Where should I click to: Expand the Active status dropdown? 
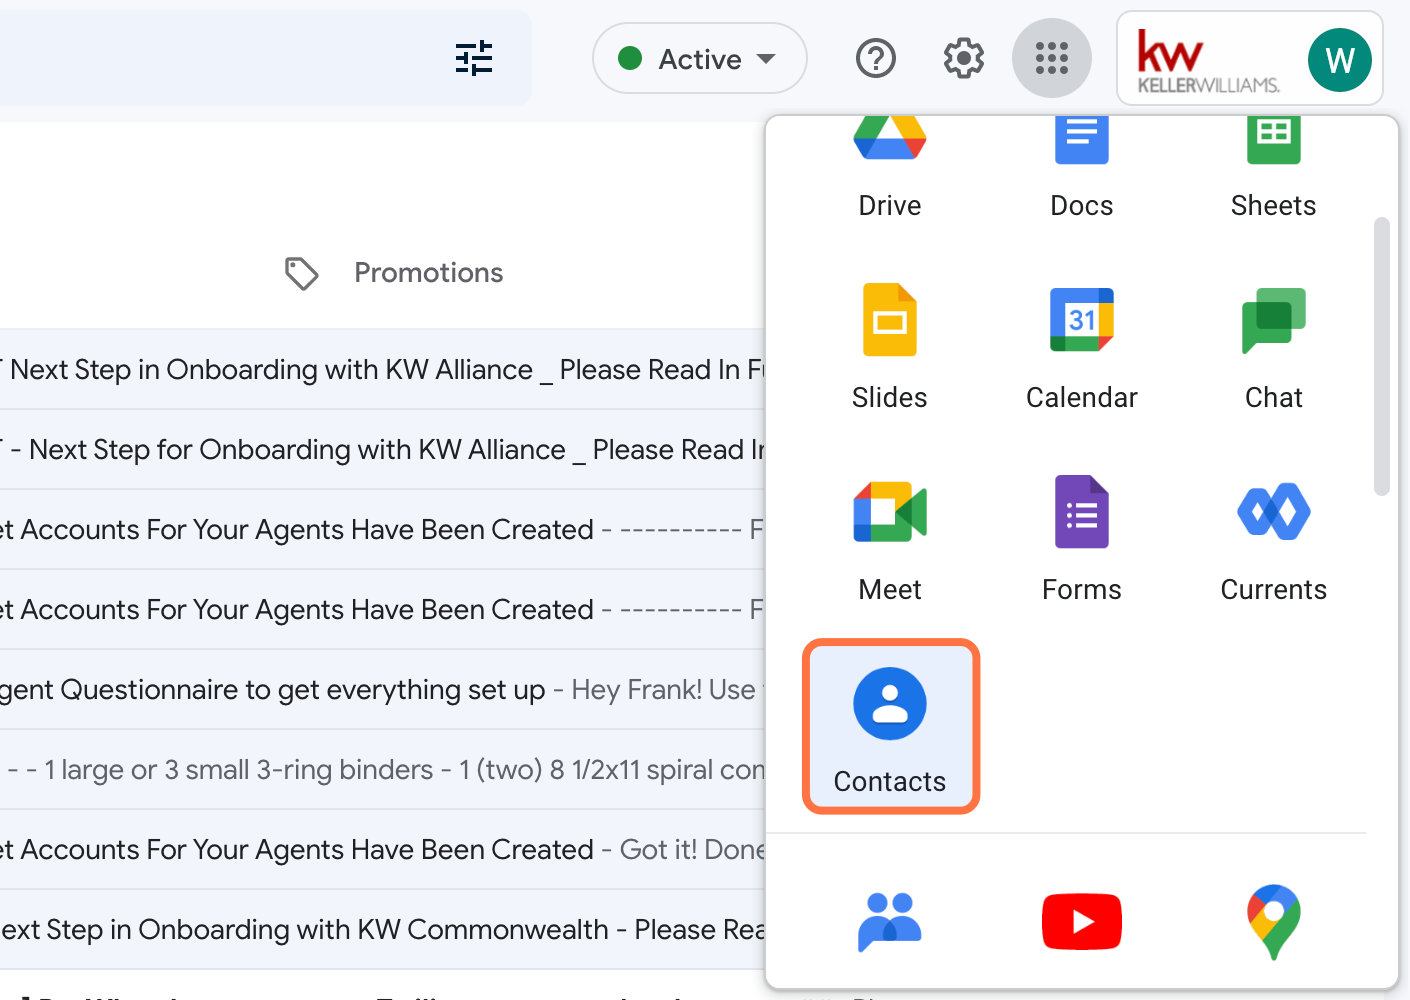(699, 58)
